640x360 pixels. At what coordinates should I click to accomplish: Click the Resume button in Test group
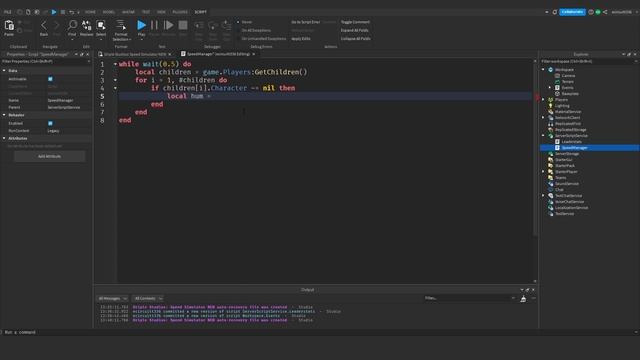(x=168, y=25)
